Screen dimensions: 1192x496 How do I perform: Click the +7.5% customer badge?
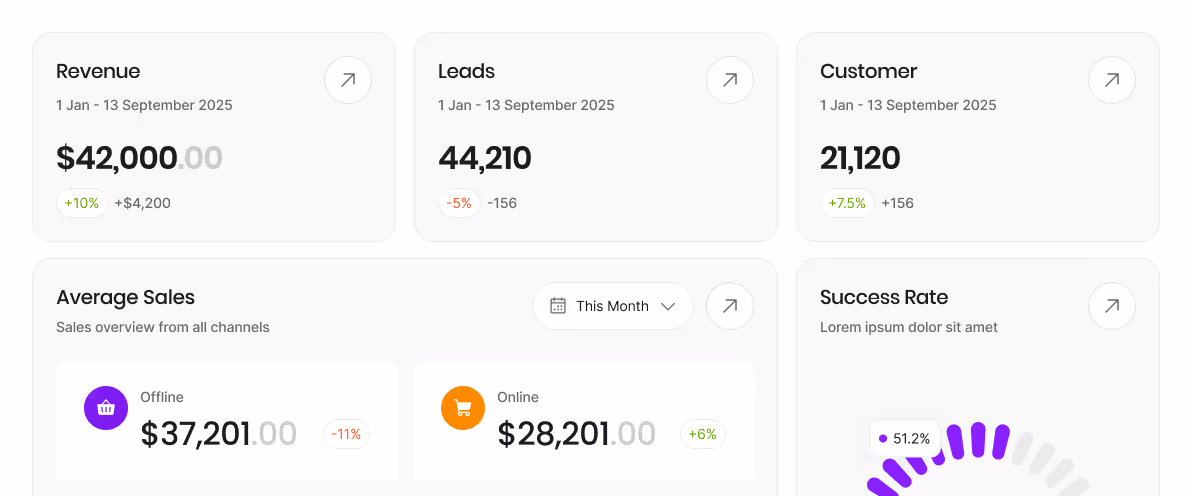(x=847, y=203)
